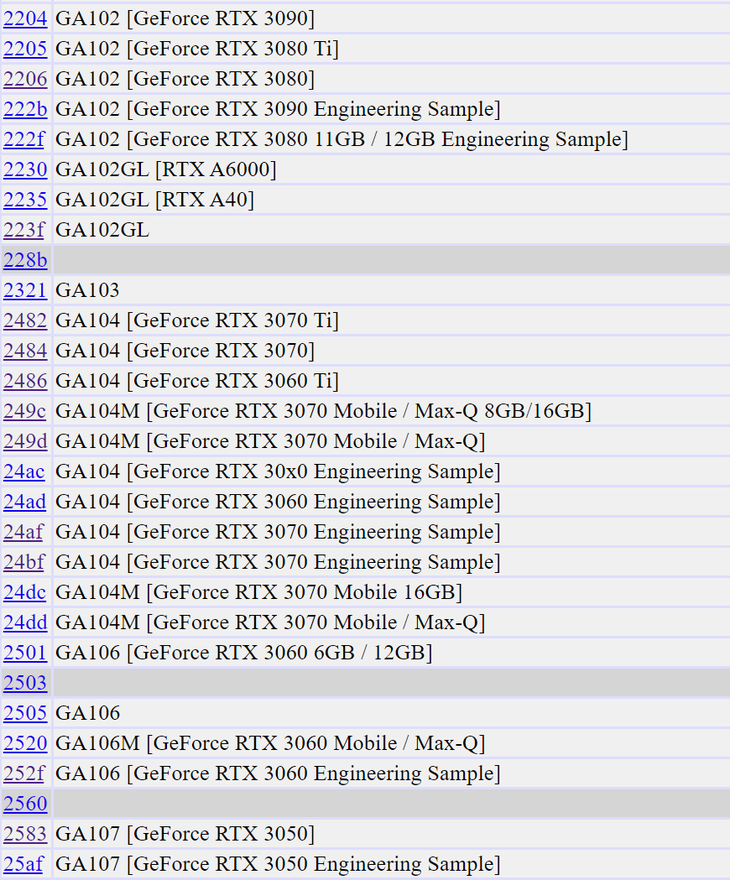Click device ID link 2206
Screen dimensions: 730x880
pyautogui.click(x=25, y=79)
